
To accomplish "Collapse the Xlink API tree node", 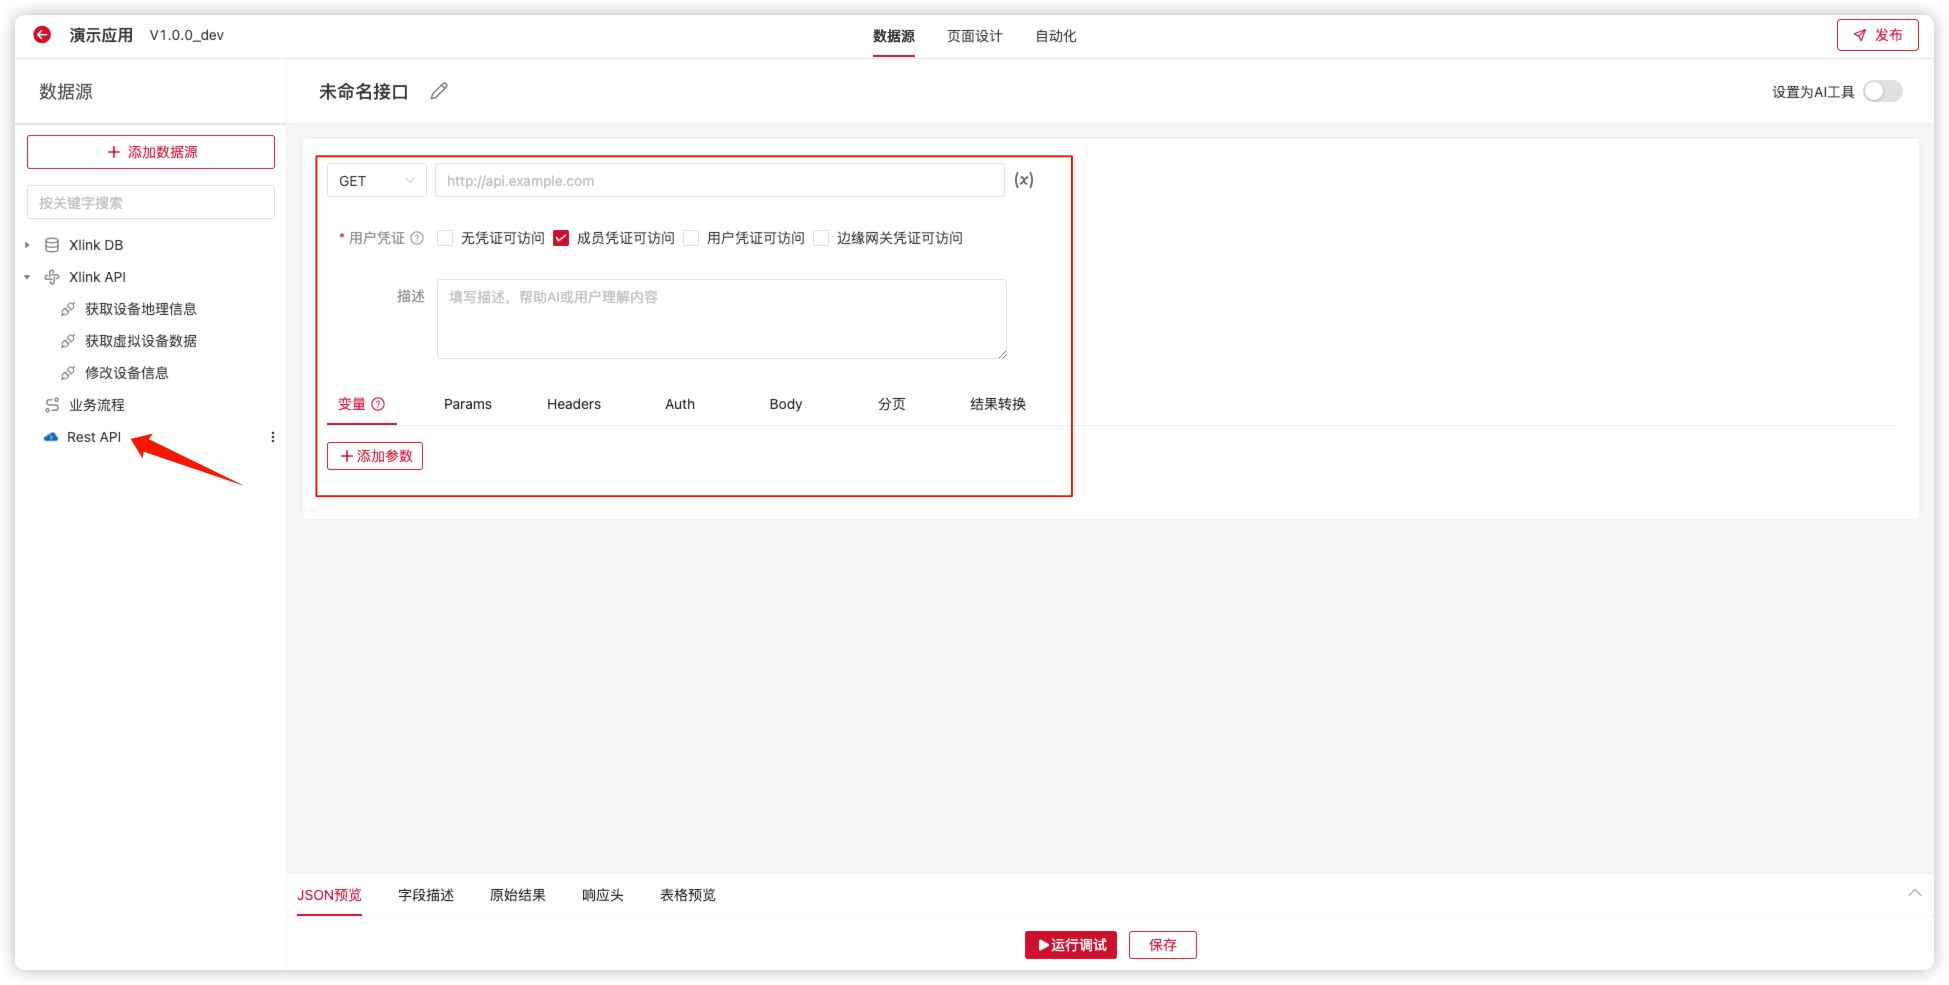I will click(27, 277).
